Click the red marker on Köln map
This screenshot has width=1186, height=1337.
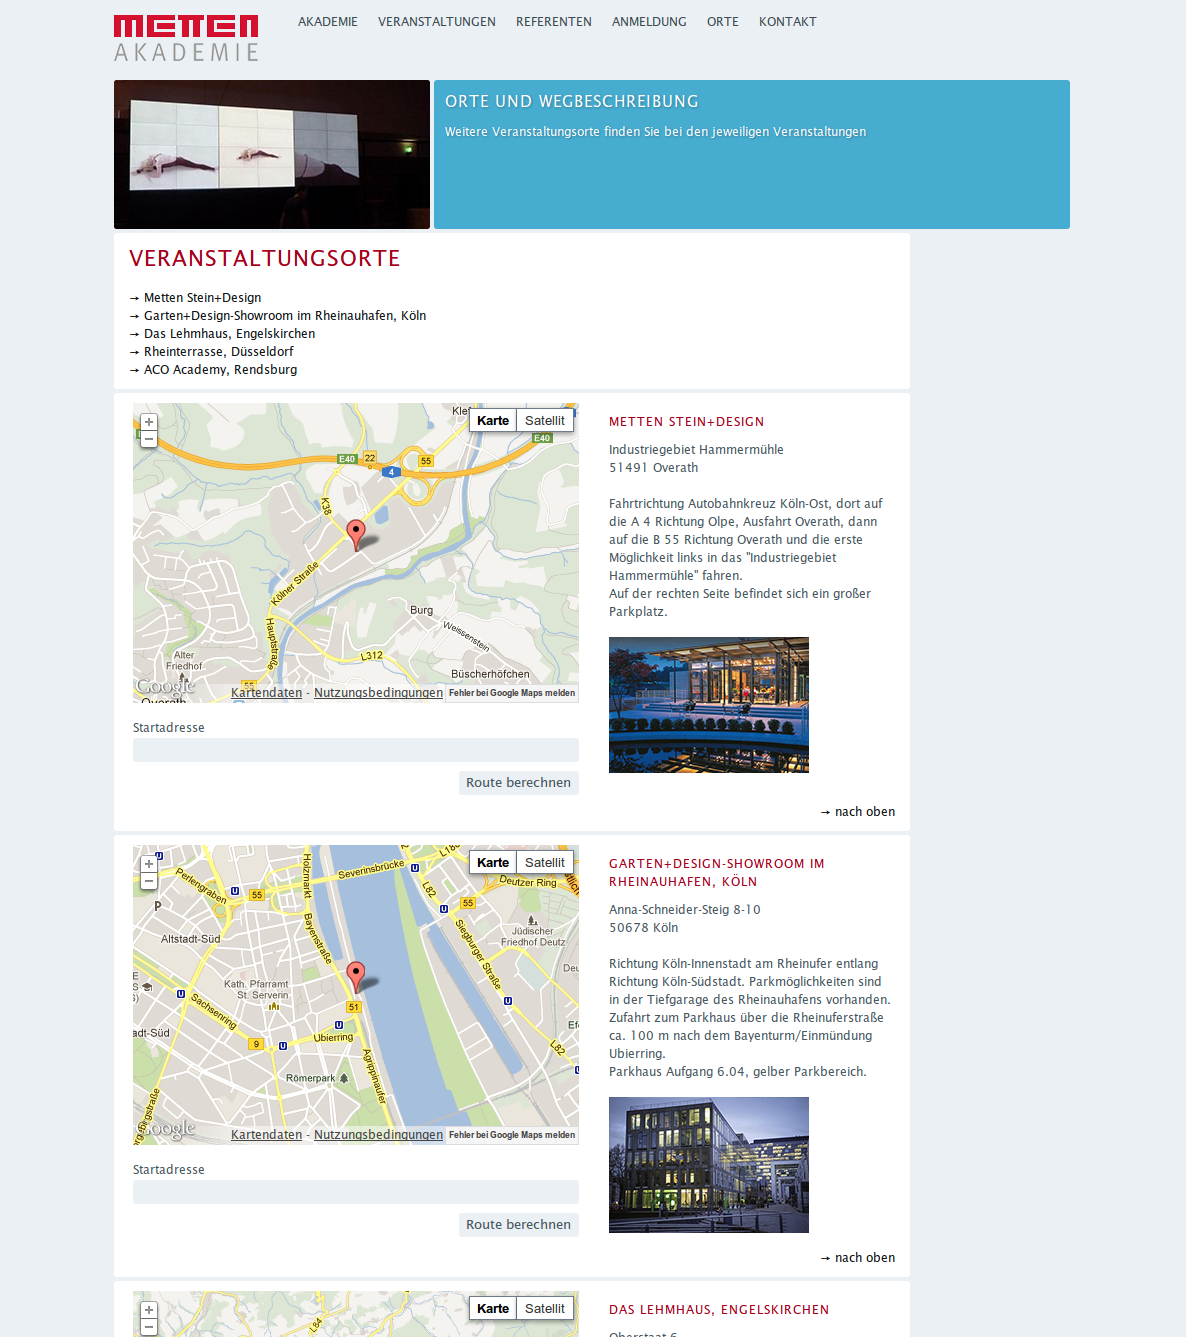[356, 975]
